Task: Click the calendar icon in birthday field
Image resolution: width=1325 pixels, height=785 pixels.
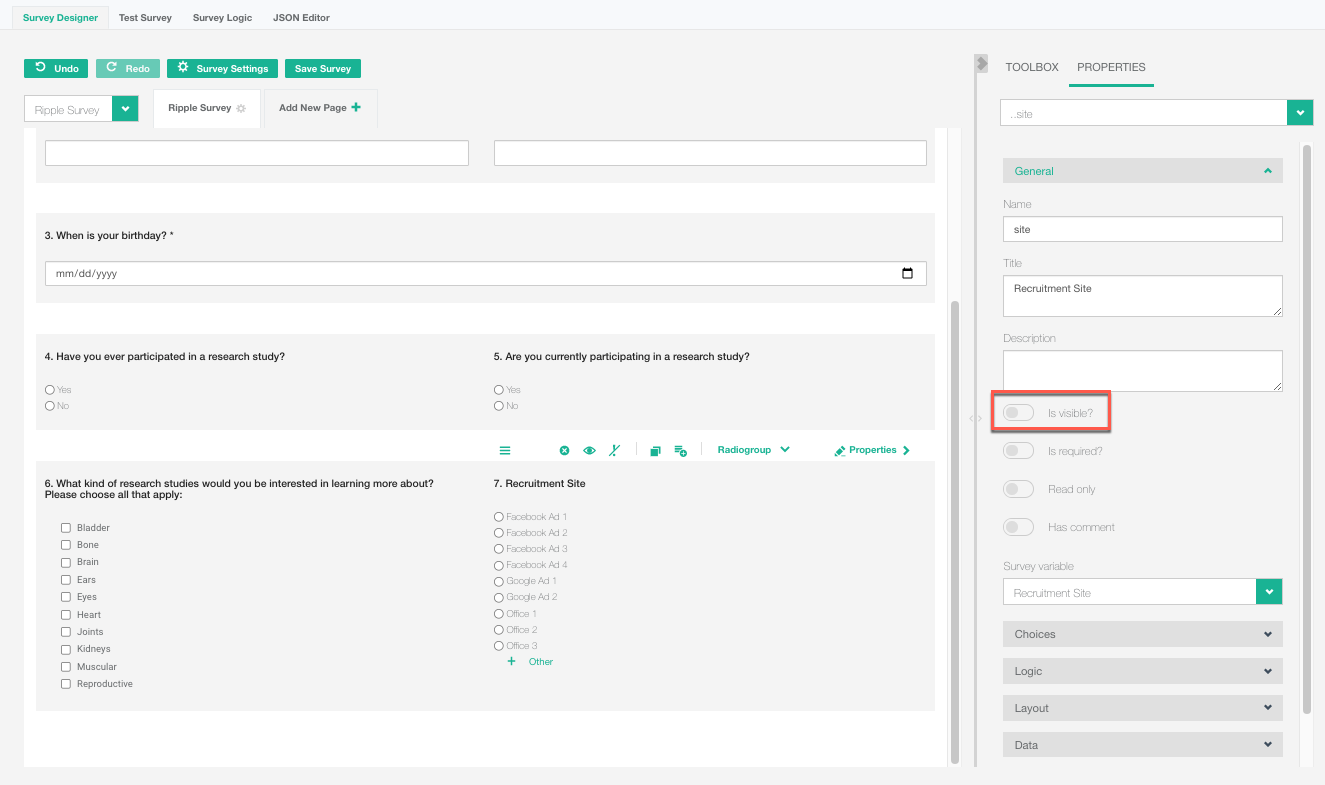Action: 907,273
